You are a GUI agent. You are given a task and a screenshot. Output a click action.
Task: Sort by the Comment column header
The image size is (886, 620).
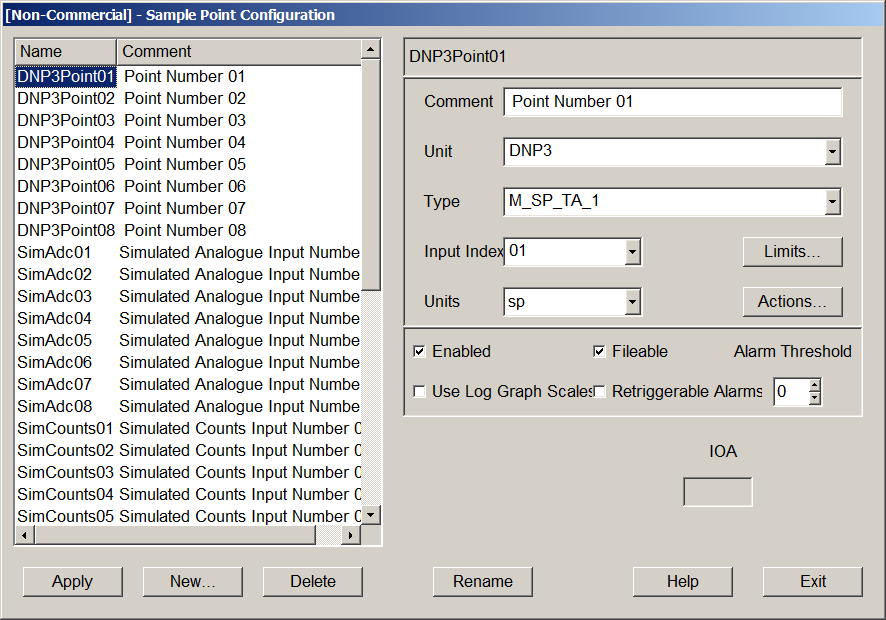tap(239, 51)
